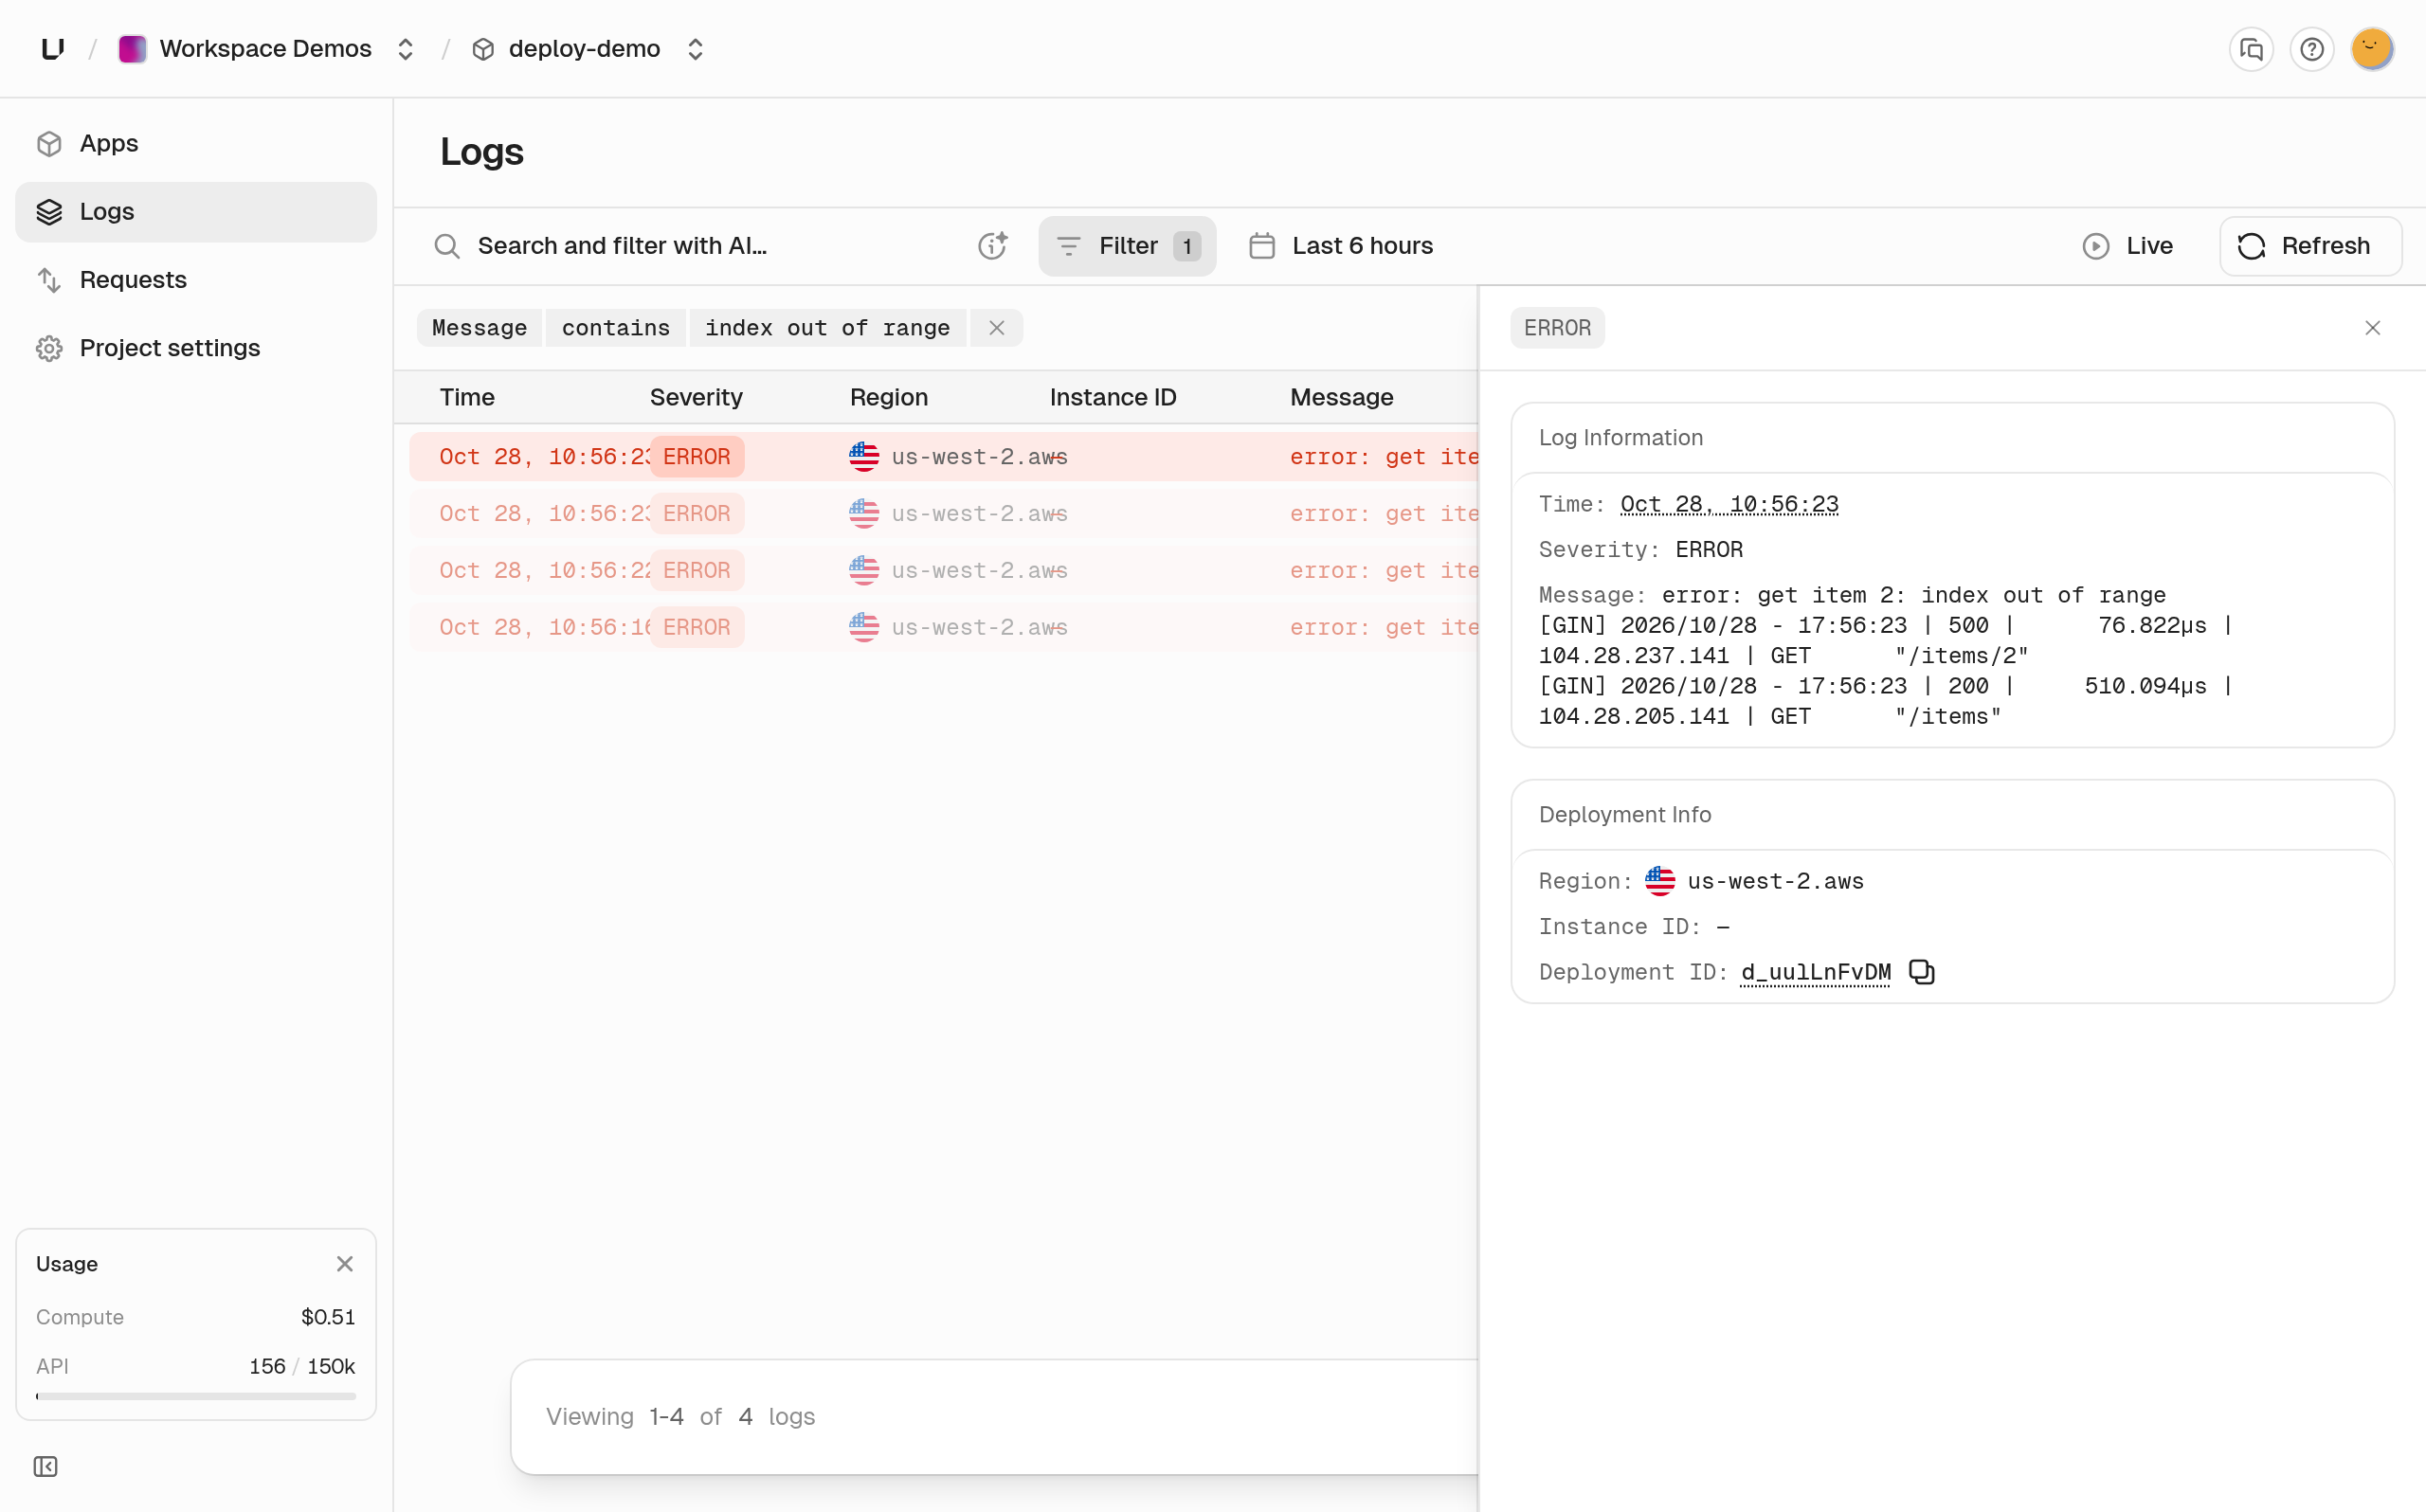2426x1512 pixels.
Task: Open the Last 6 hours time range
Action: tap(1341, 246)
